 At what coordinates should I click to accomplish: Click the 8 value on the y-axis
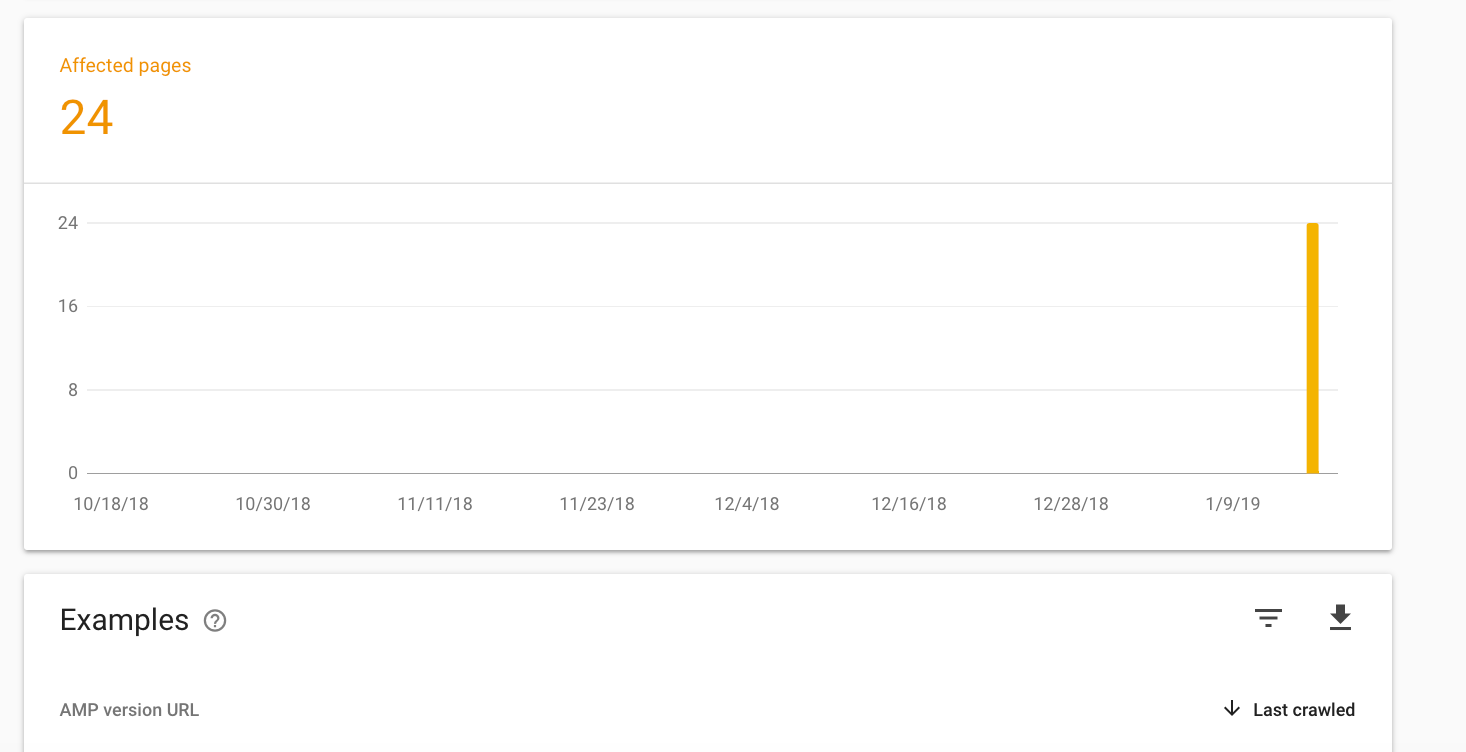72,390
